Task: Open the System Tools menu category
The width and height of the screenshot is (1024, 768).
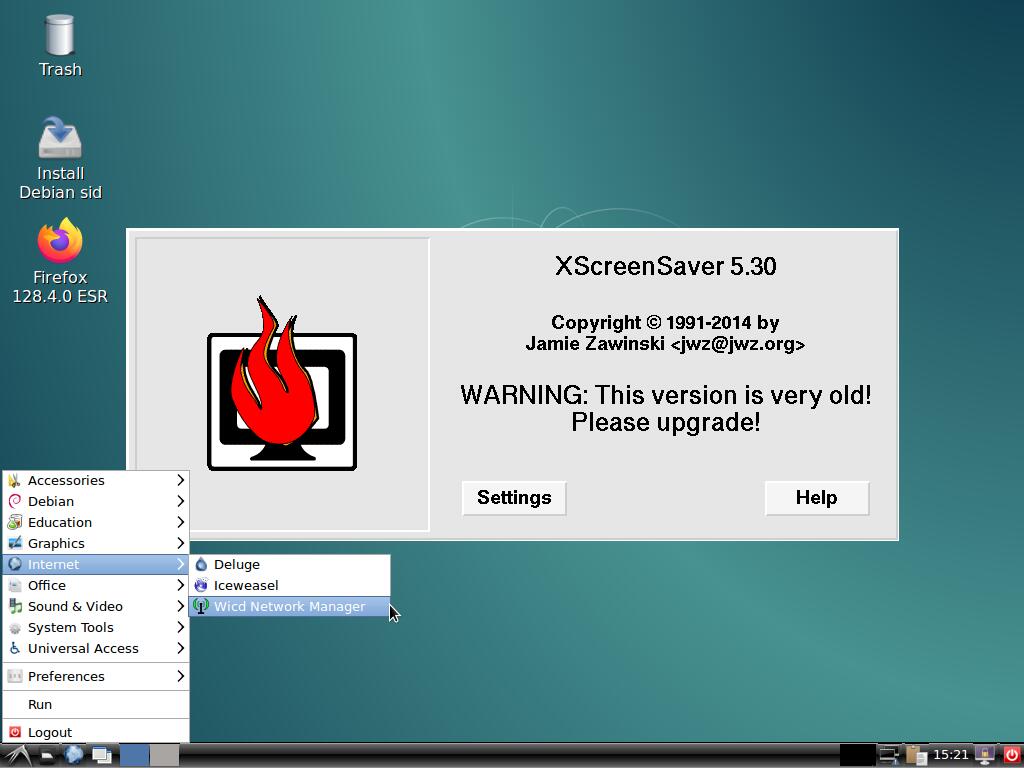Action: [x=96, y=627]
